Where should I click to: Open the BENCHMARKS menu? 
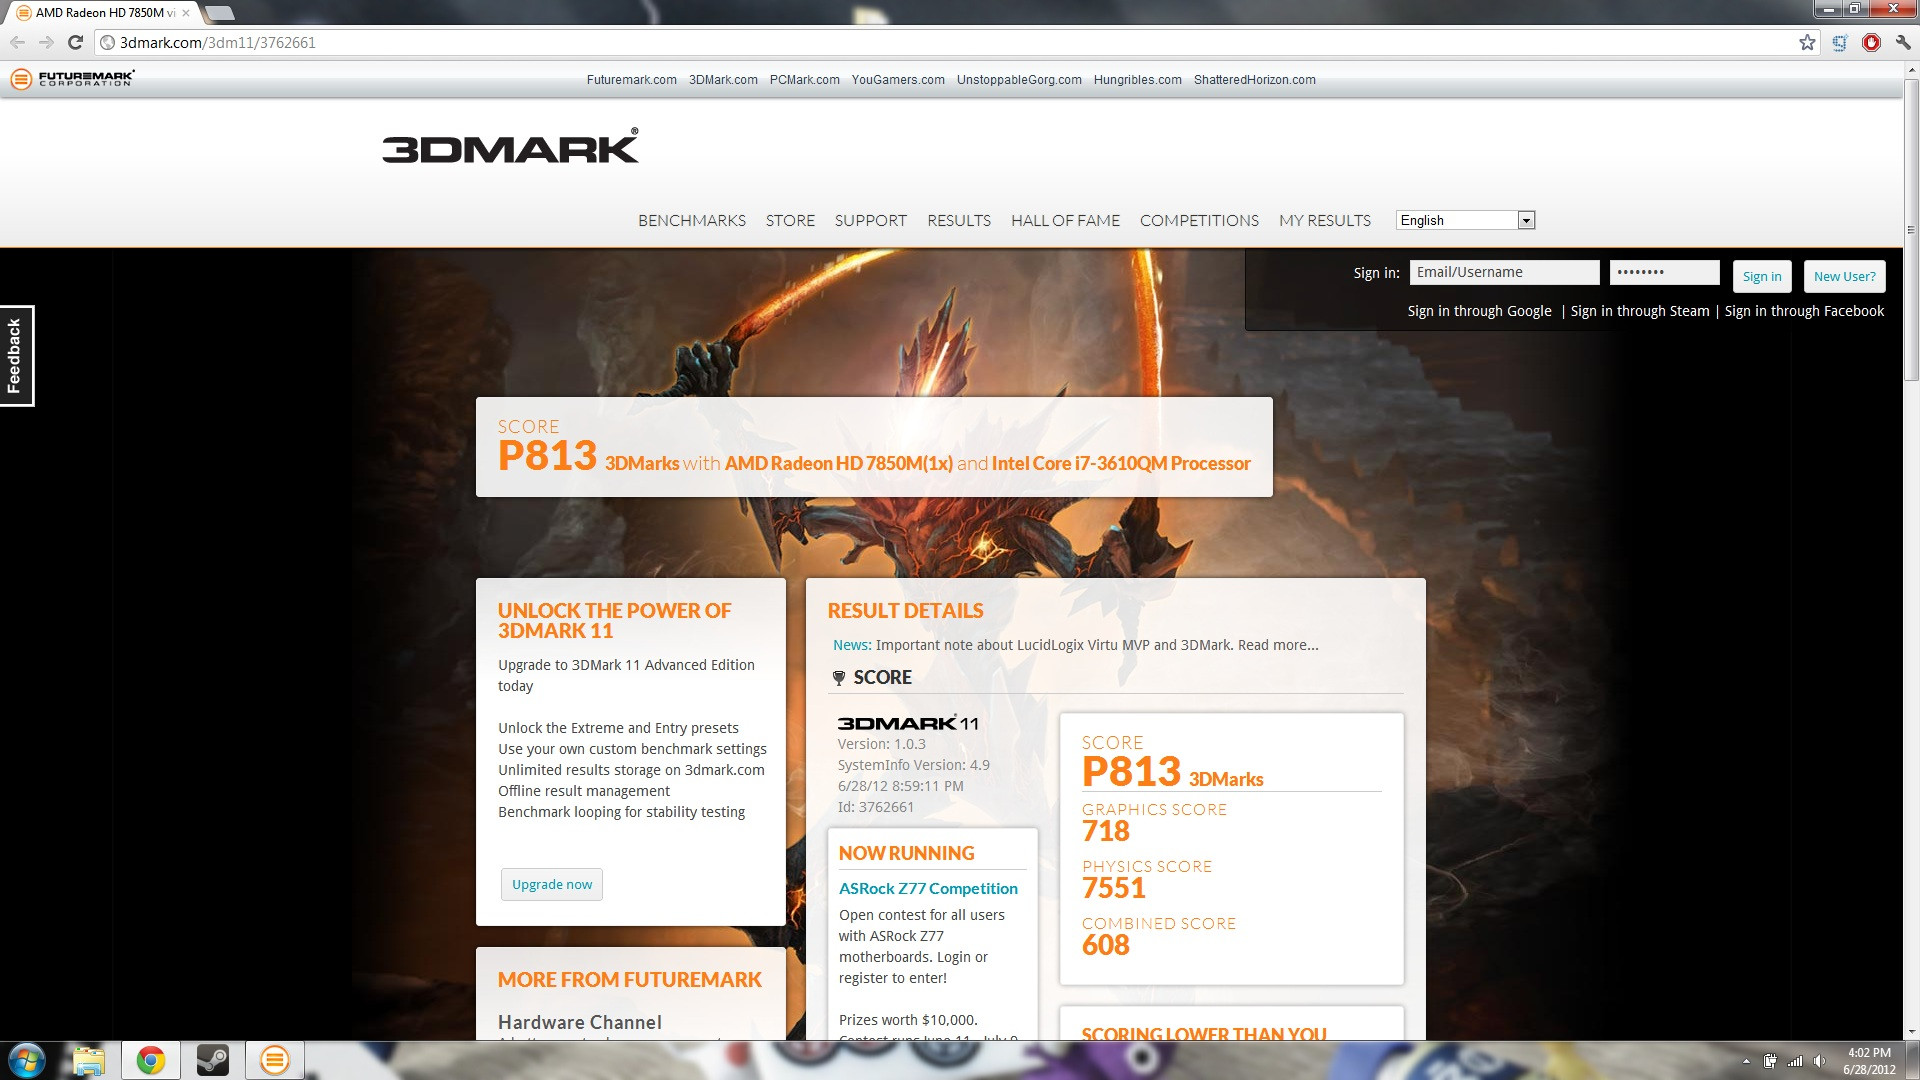coord(692,220)
